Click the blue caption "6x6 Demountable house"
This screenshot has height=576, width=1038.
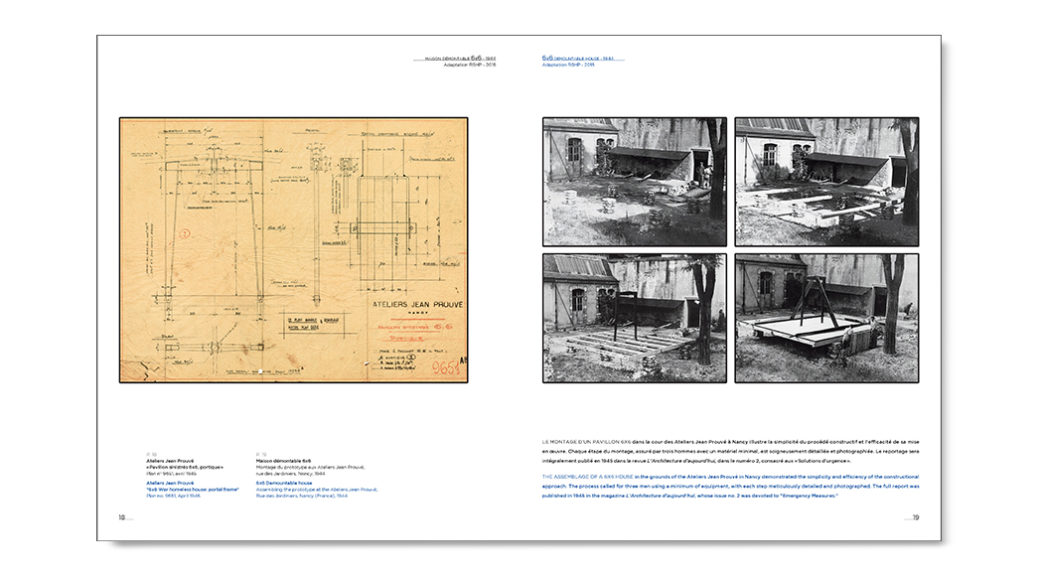[x=284, y=483]
